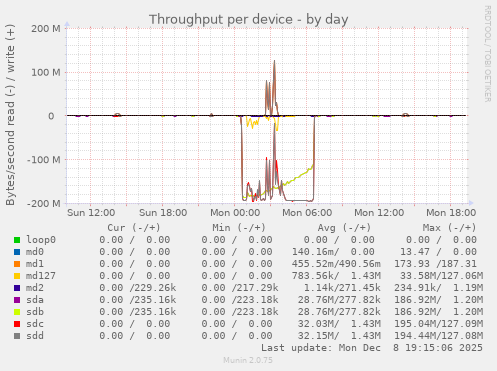Click the 'Last update' timestamp text
Image resolution: width=497 pixels, height=371 pixels.
click(x=372, y=348)
